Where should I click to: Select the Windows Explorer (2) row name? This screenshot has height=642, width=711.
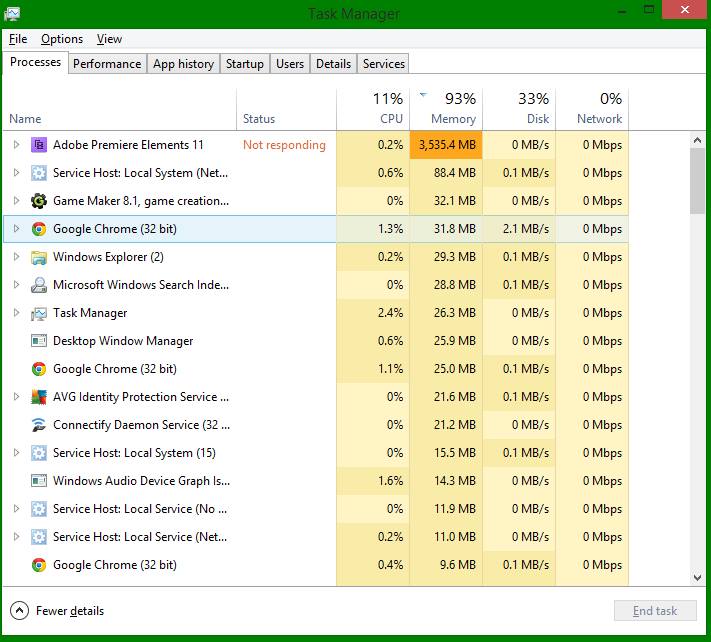pos(108,257)
